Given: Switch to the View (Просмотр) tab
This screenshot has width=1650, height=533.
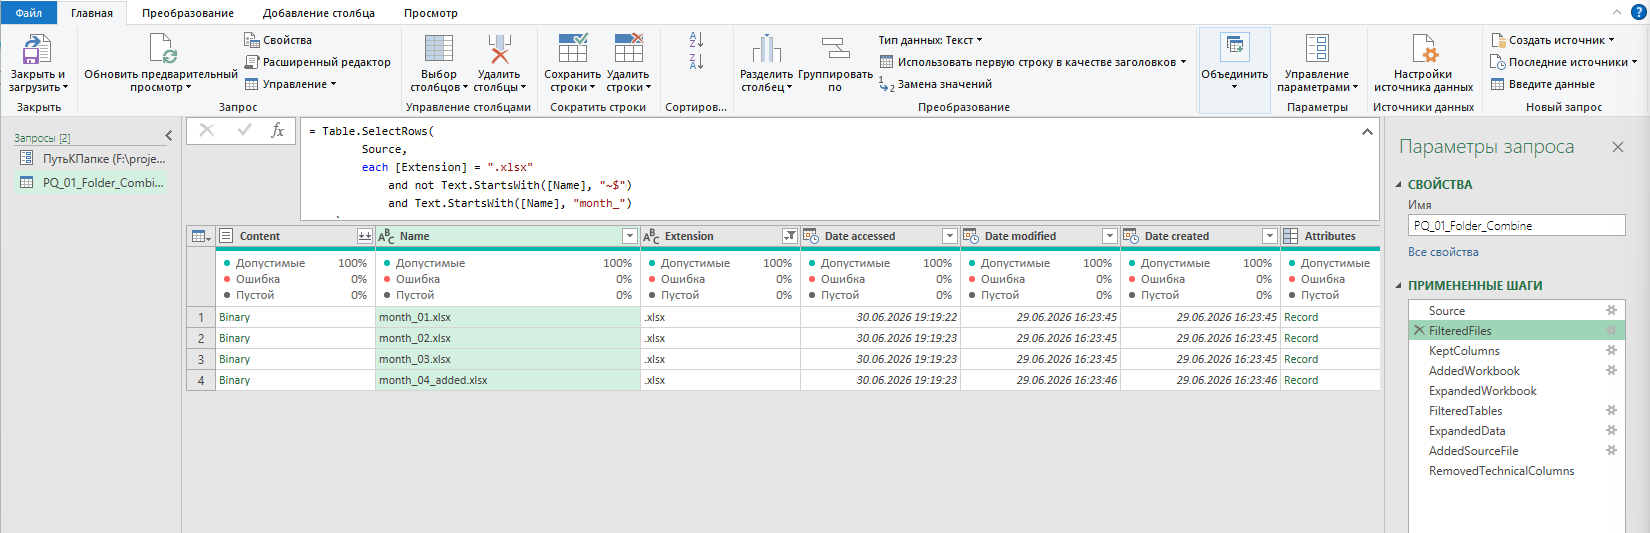Looking at the screenshot, I should 431,13.
